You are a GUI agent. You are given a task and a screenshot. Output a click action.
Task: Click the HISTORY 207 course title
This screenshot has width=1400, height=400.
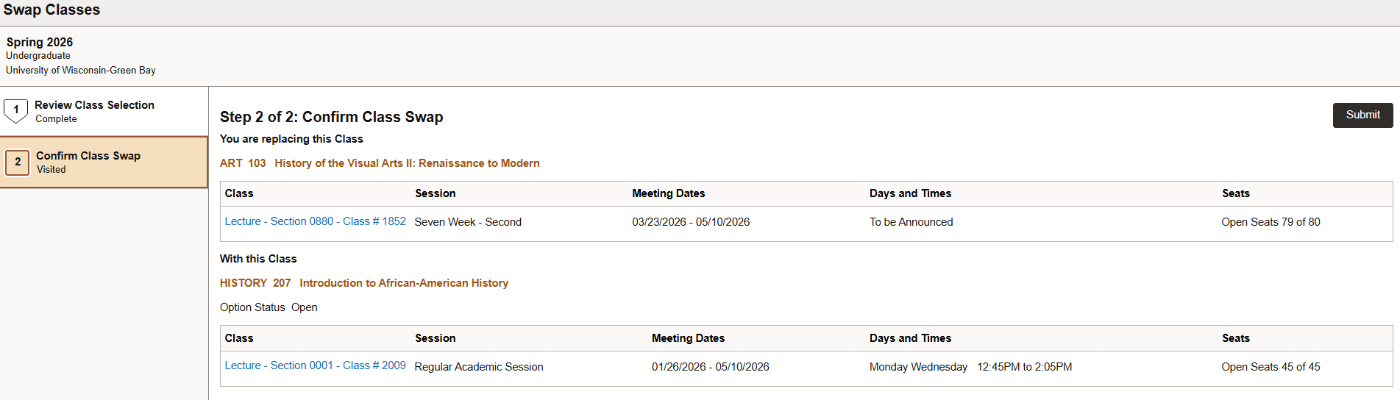point(364,283)
